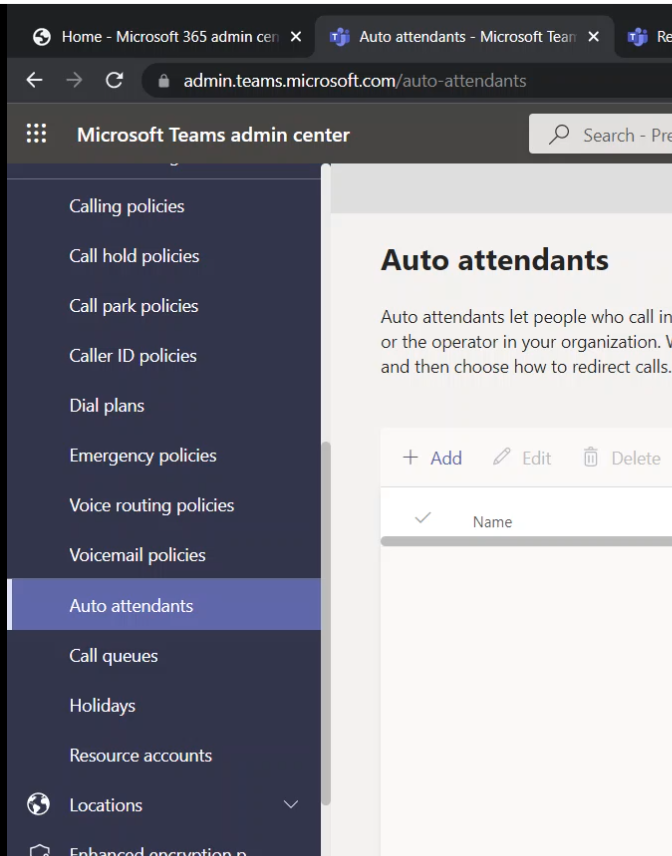The width and height of the screenshot is (672, 856).
Task: Select Resource accounts in the navigation
Action: tap(140, 756)
